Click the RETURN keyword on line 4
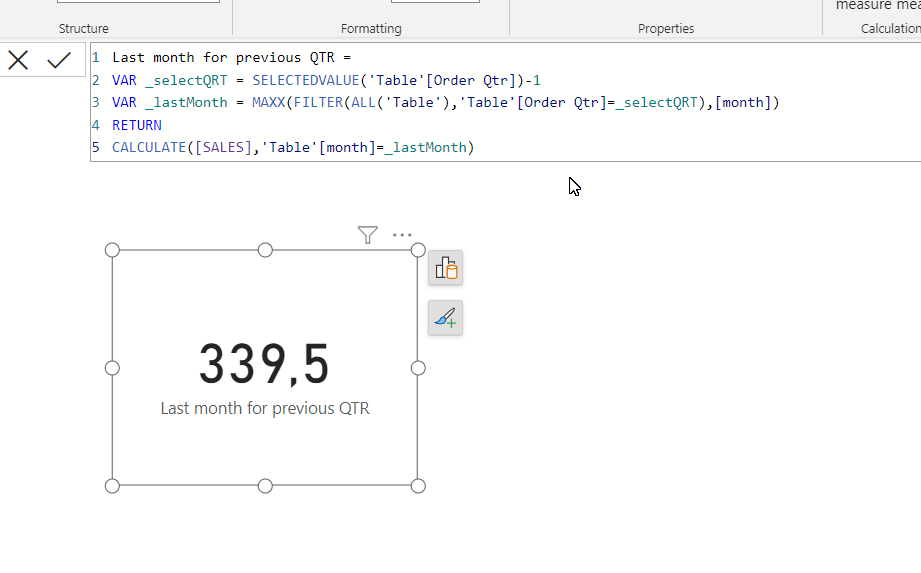Viewport: 921px width, 573px height. click(x=137, y=125)
